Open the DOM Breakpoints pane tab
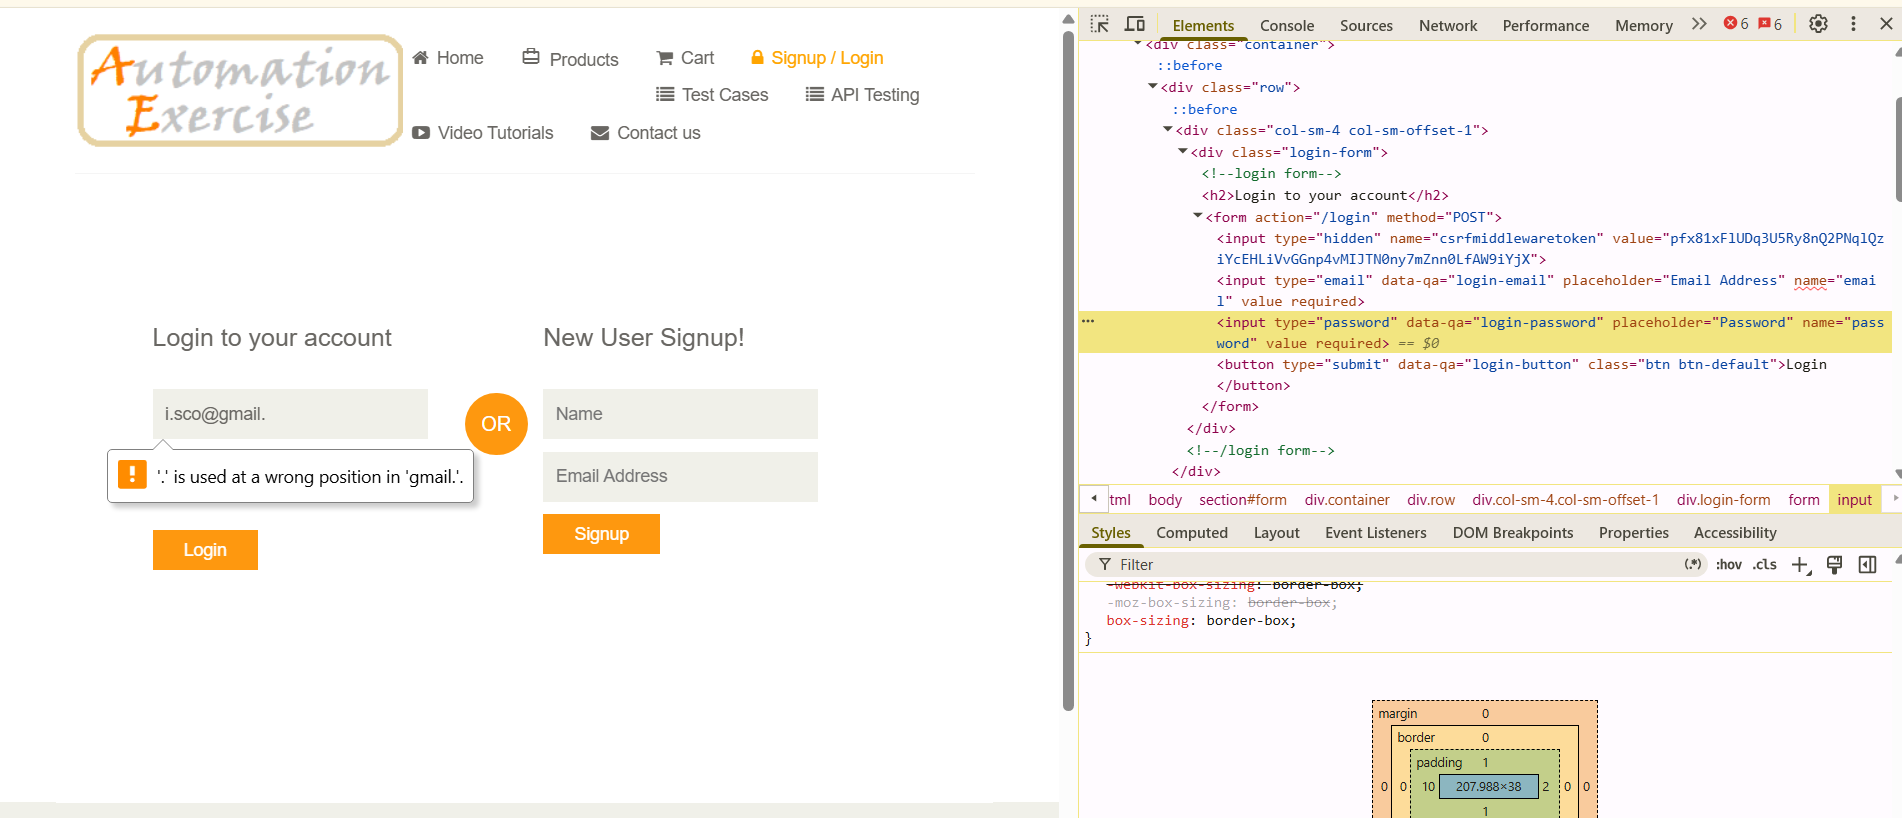The image size is (1902, 818). (x=1513, y=533)
